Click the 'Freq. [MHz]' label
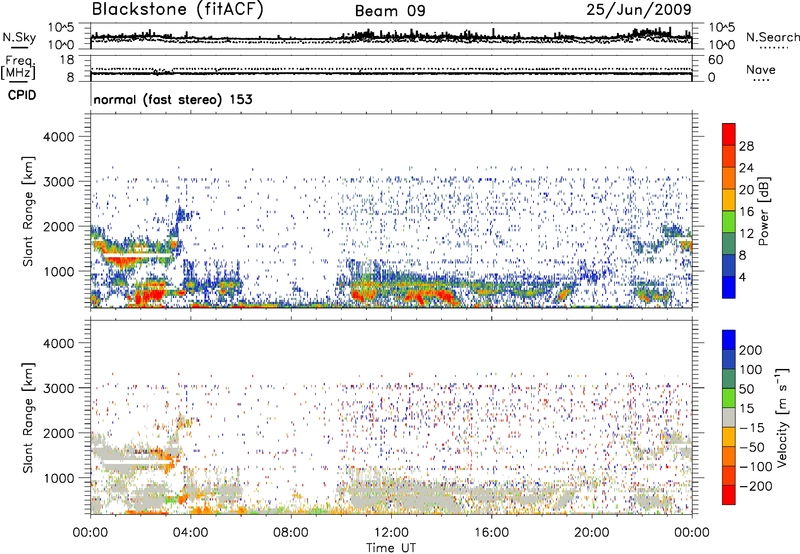 tap(19, 68)
